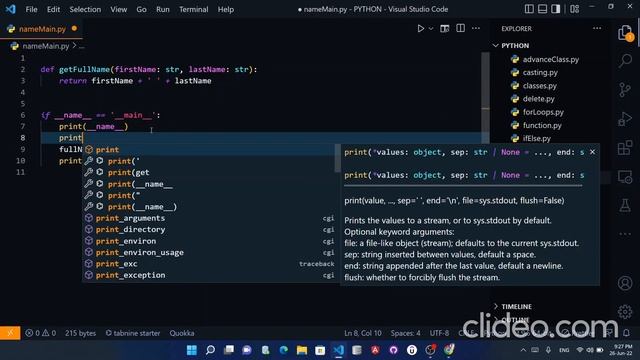
Task: Change the UTF-8 encoding setting
Action: coord(439,333)
